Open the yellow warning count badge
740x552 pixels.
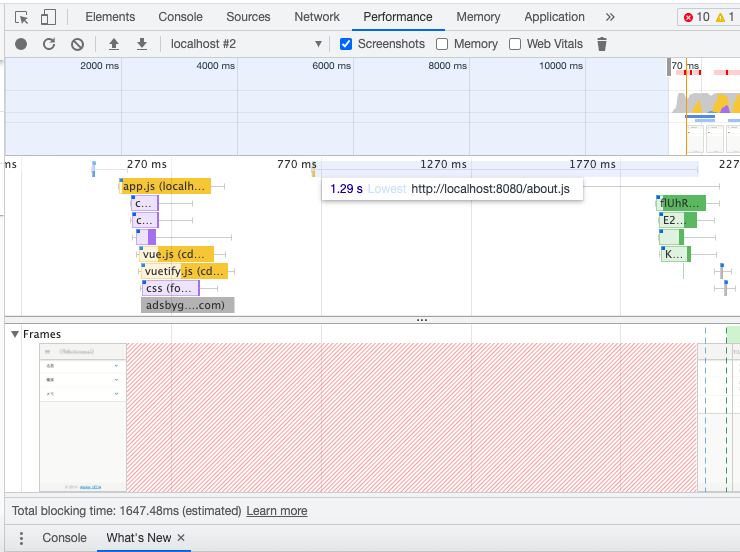725,17
